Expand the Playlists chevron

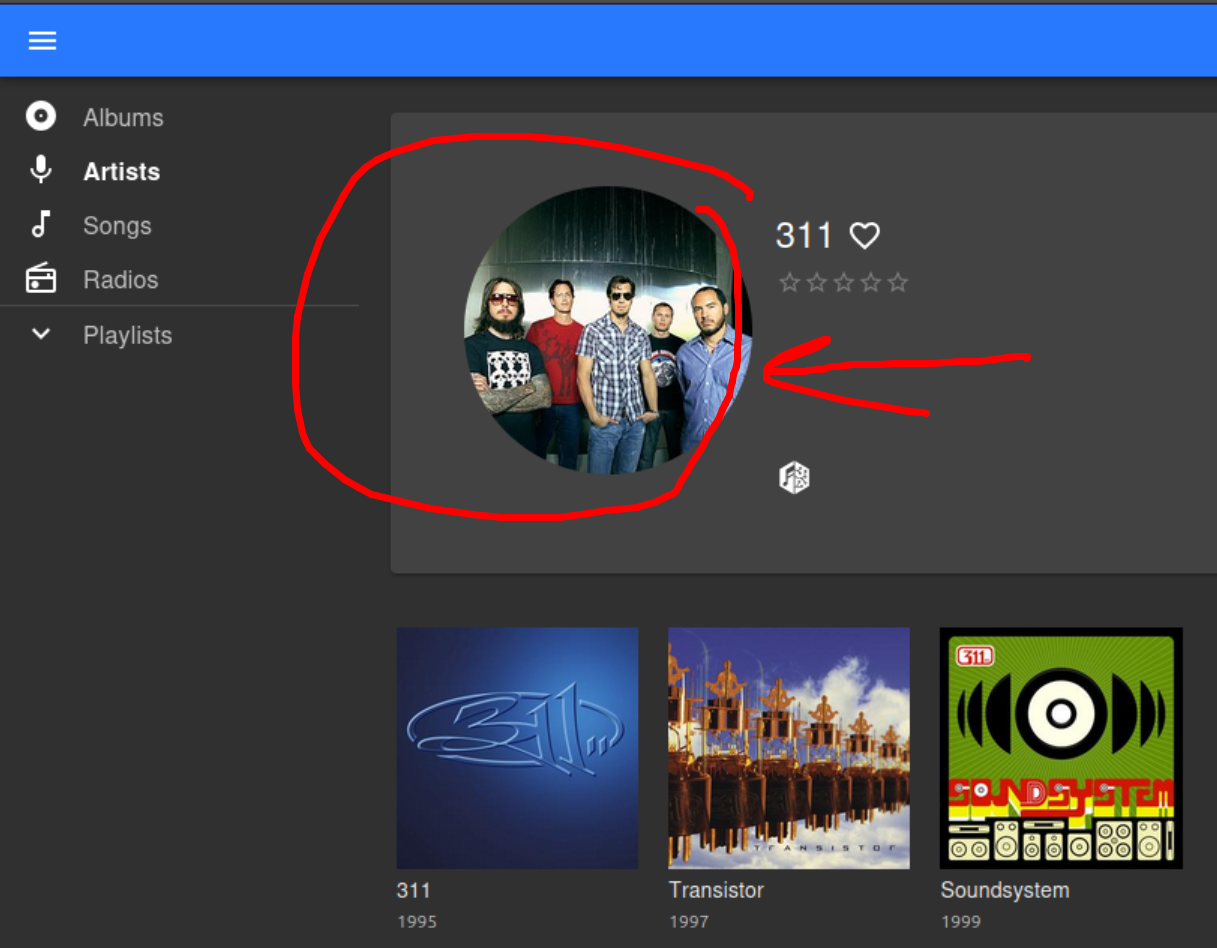coord(41,334)
